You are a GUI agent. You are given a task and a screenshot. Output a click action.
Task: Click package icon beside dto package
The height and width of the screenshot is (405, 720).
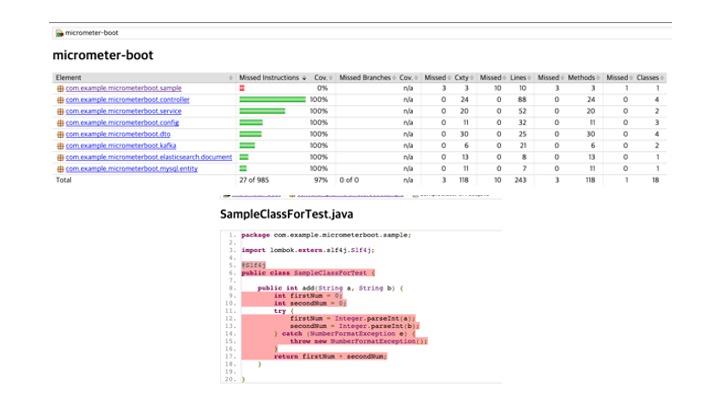[60, 135]
